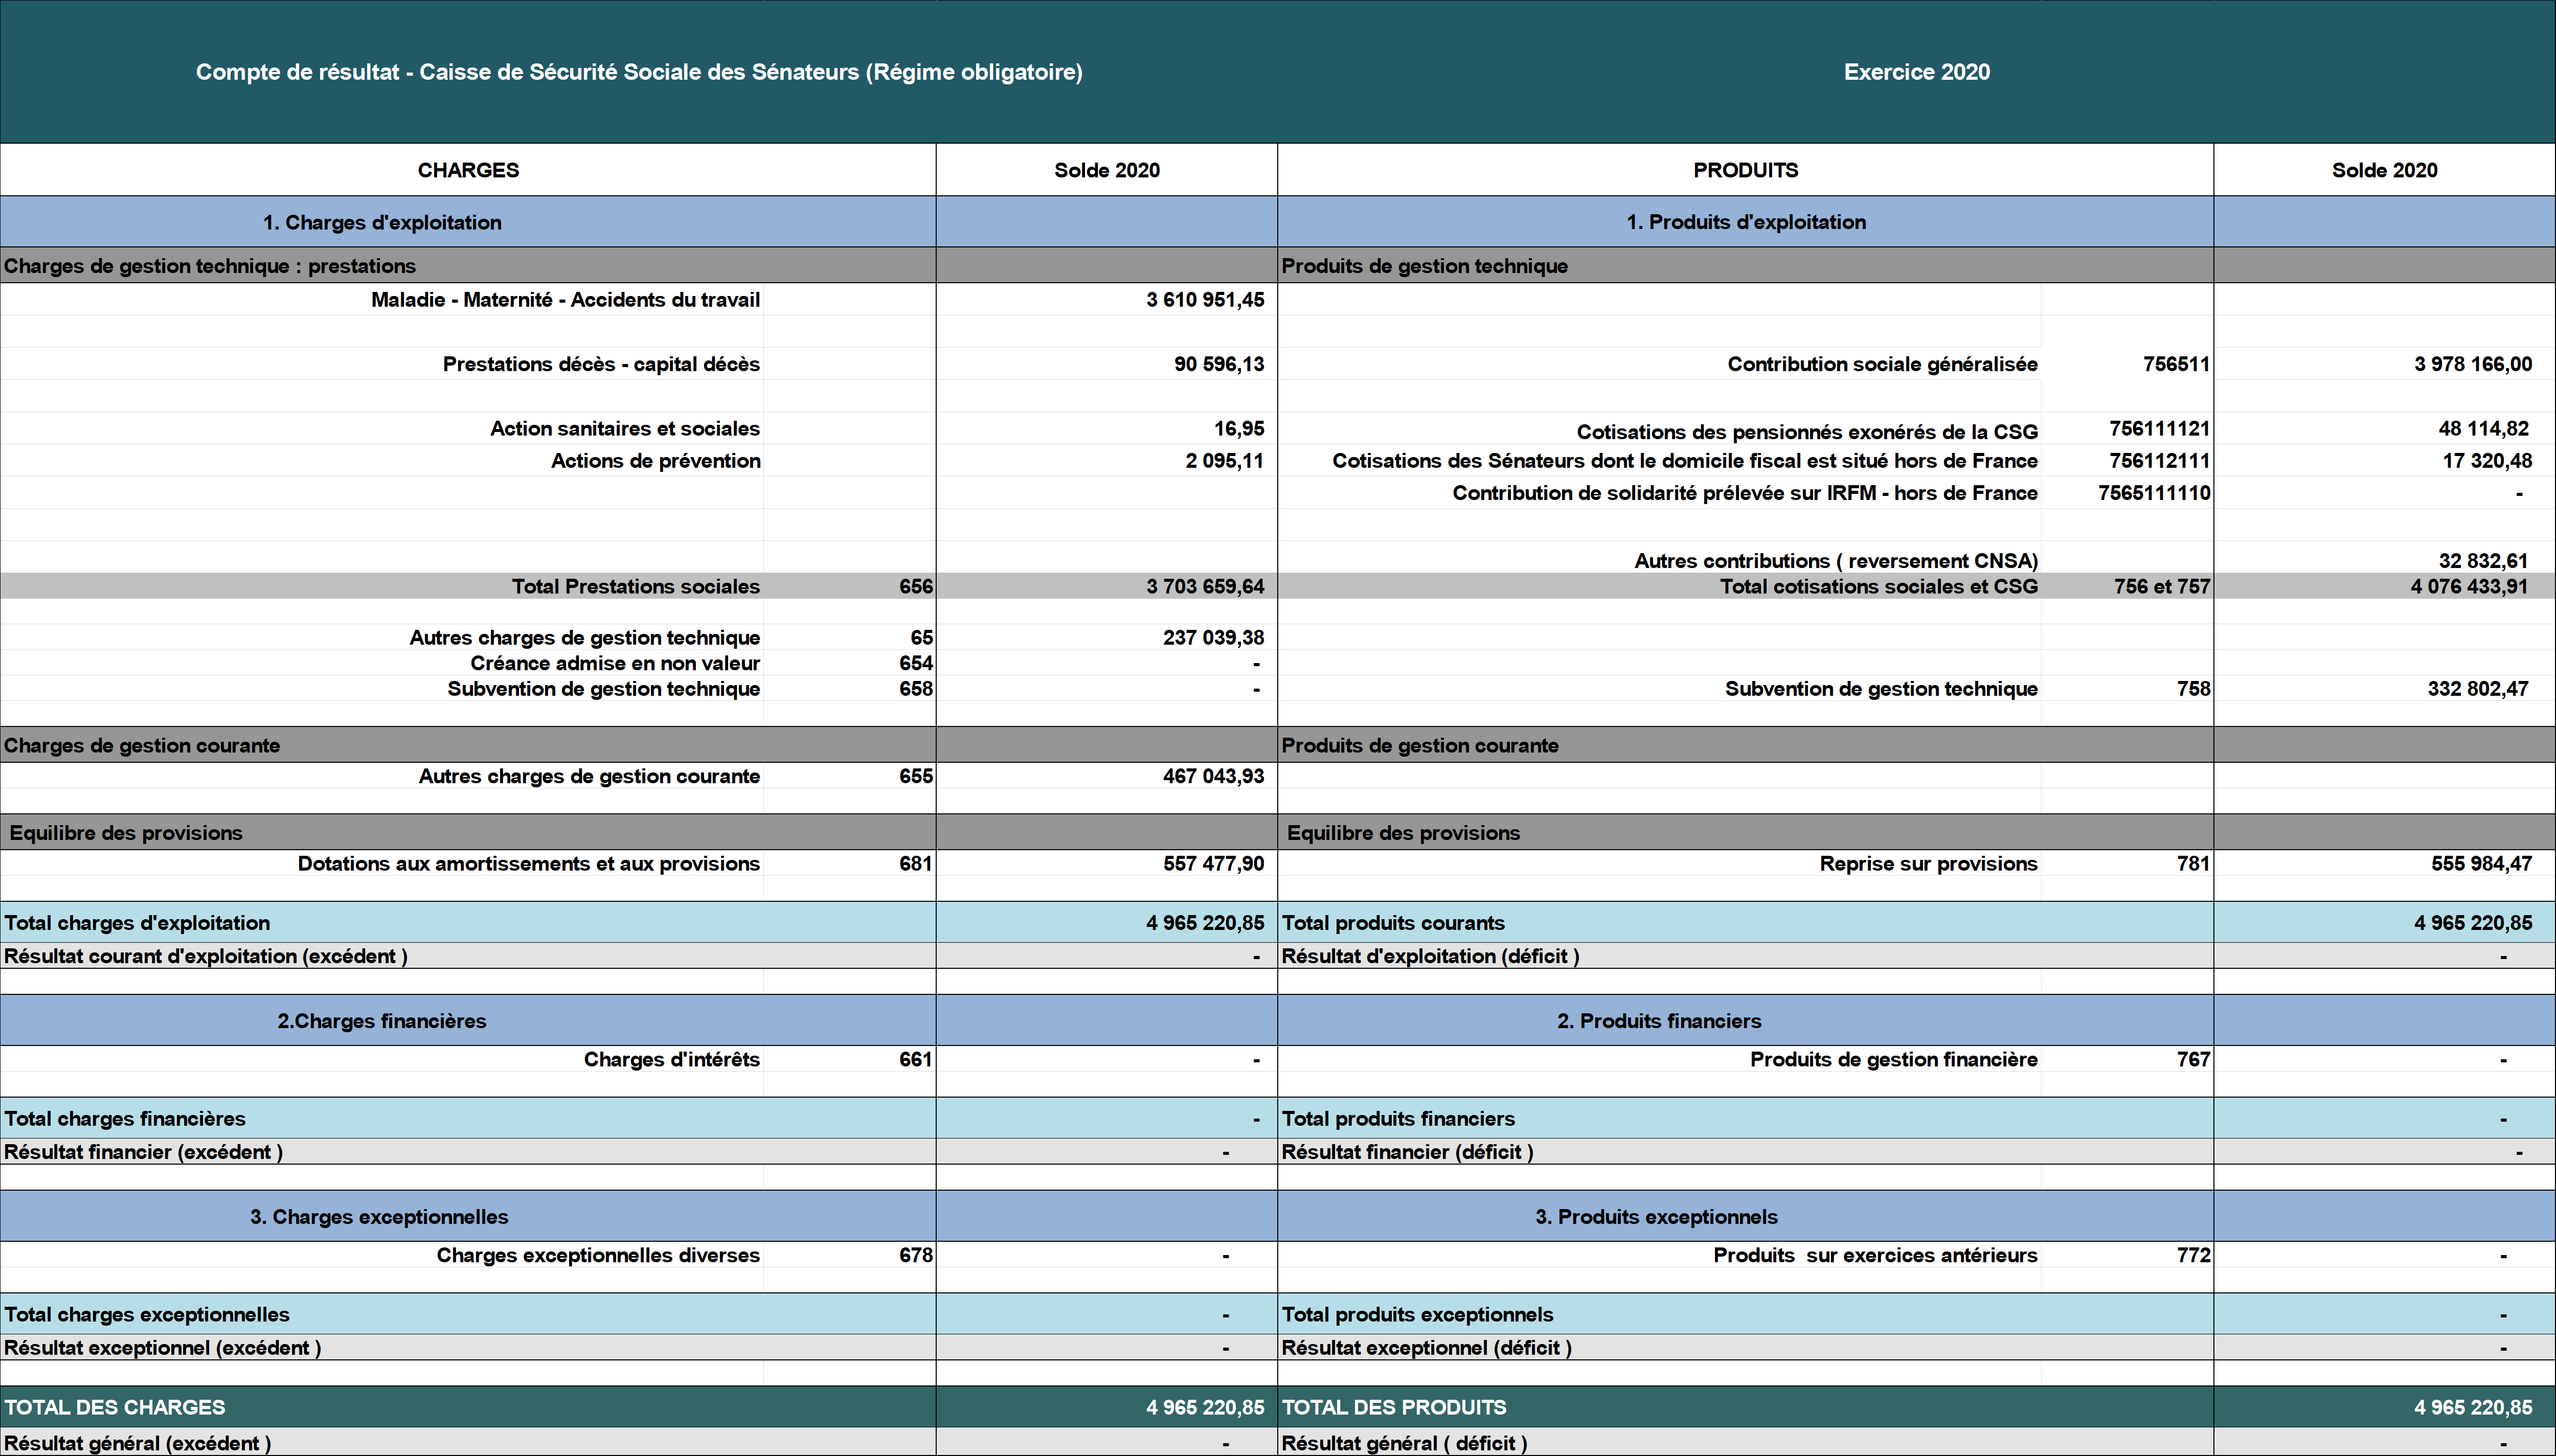Select account code 756111121 cell
The height and width of the screenshot is (1456, 2556).
tap(2159, 429)
